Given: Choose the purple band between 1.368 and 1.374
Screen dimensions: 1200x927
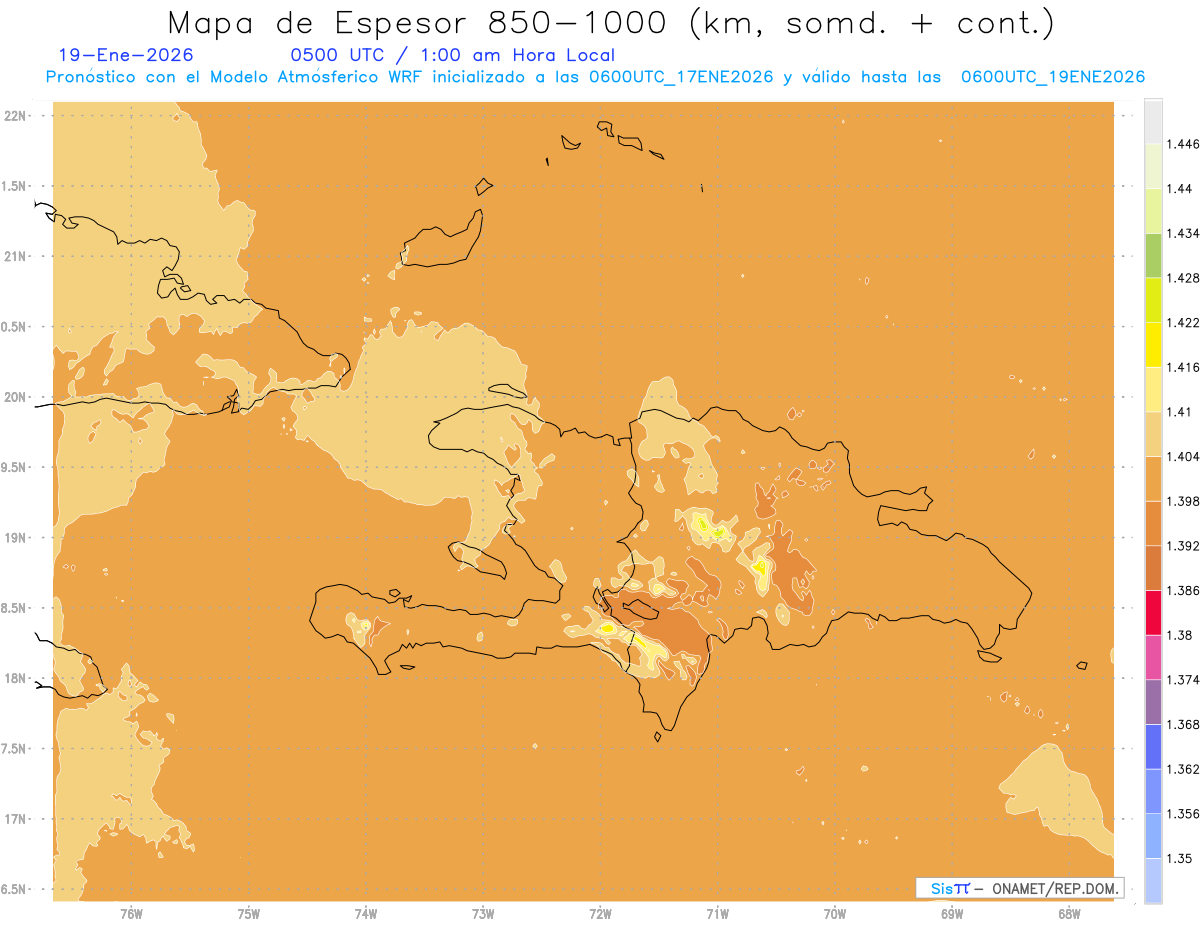Looking at the screenshot, I should click(x=1153, y=702).
